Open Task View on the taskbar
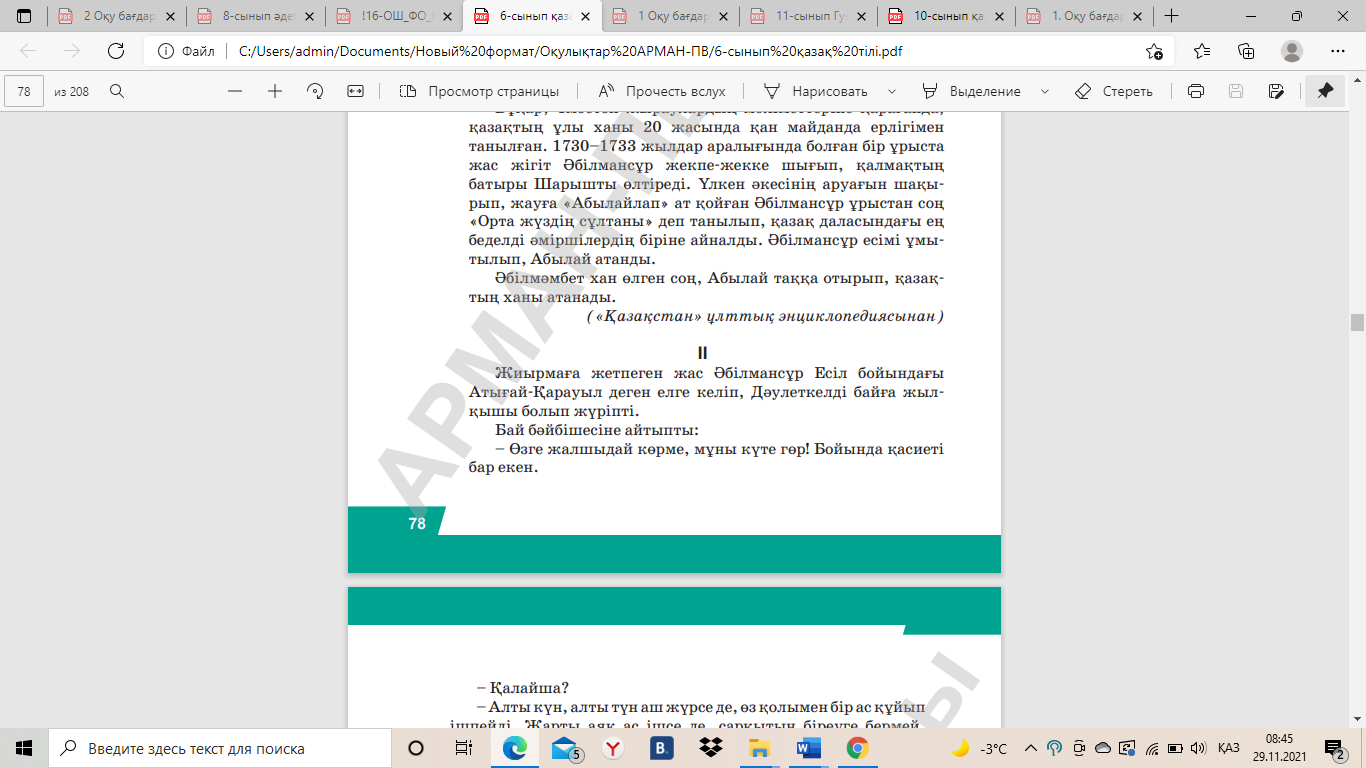Screen dimensions: 1366x768 tap(463, 748)
